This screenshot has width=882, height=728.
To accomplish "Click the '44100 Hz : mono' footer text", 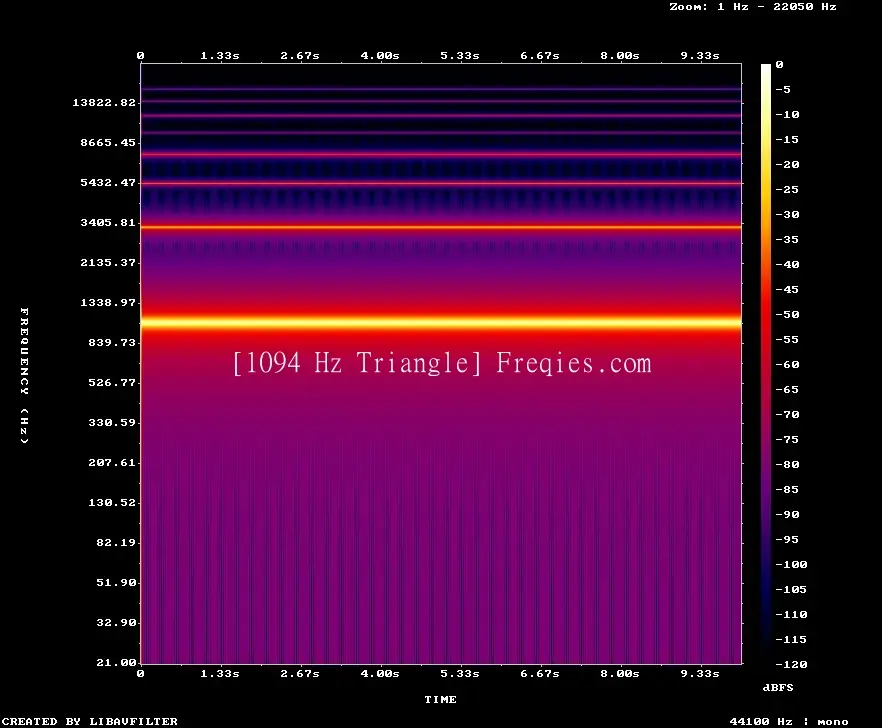I will tap(789, 721).
